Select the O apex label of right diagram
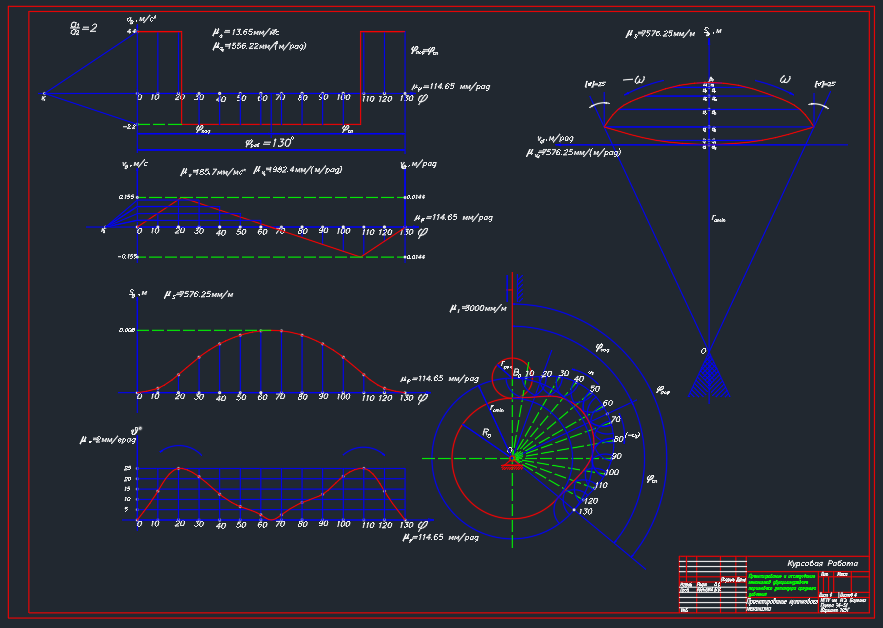Viewport: 883px width, 628px height. coord(703,351)
